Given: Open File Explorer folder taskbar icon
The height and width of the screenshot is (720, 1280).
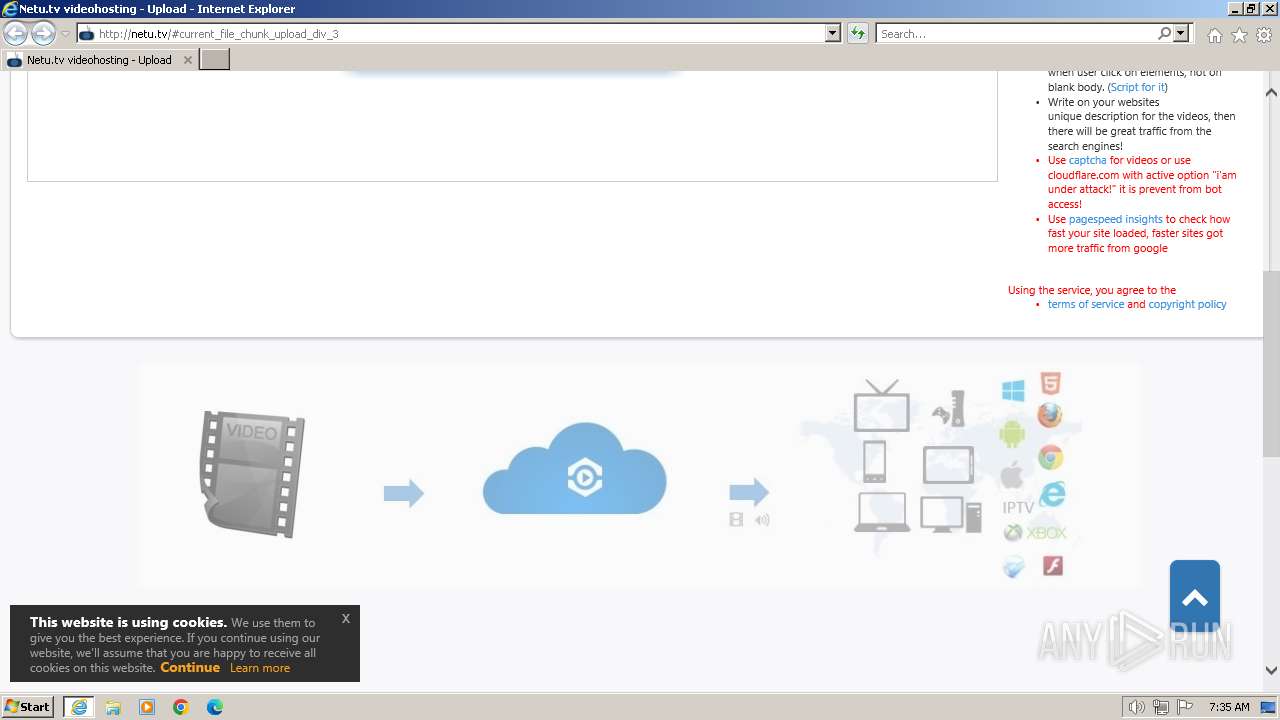Looking at the screenshot, I should pyautogui.click(x=113, y=707).
